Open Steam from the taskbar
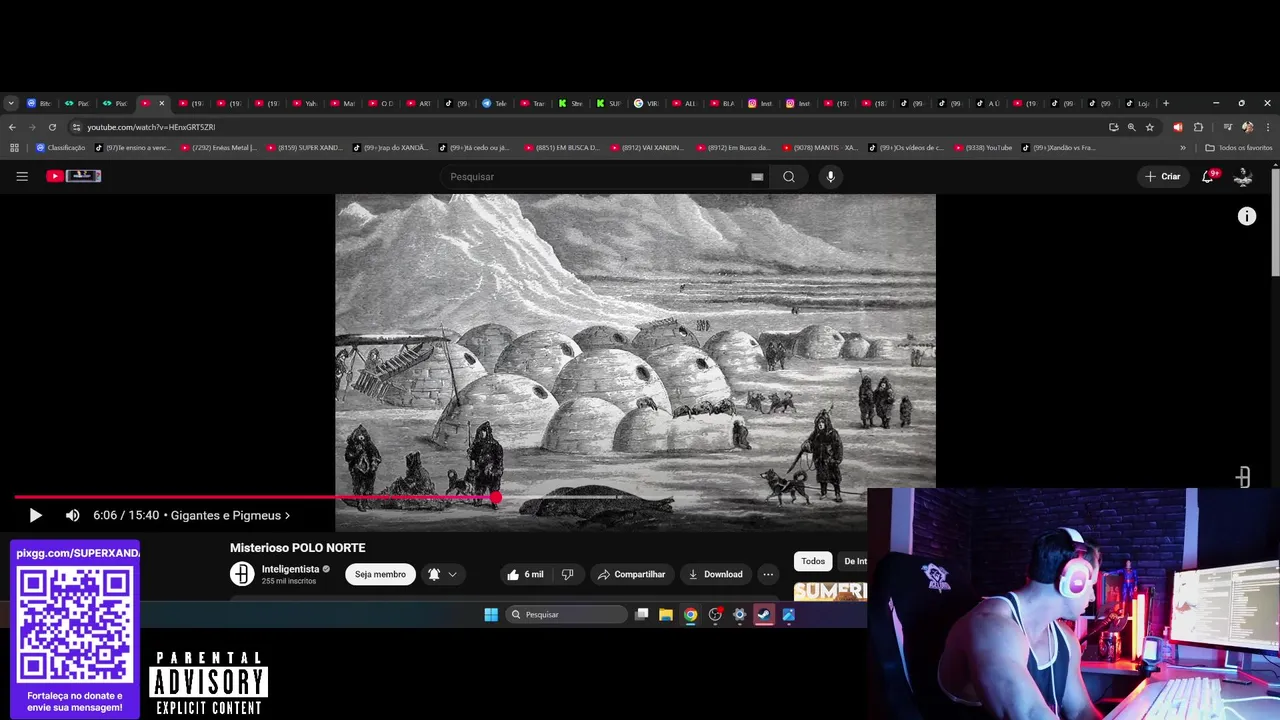Screen dimensions: 1280x720 tap(764, 615)
